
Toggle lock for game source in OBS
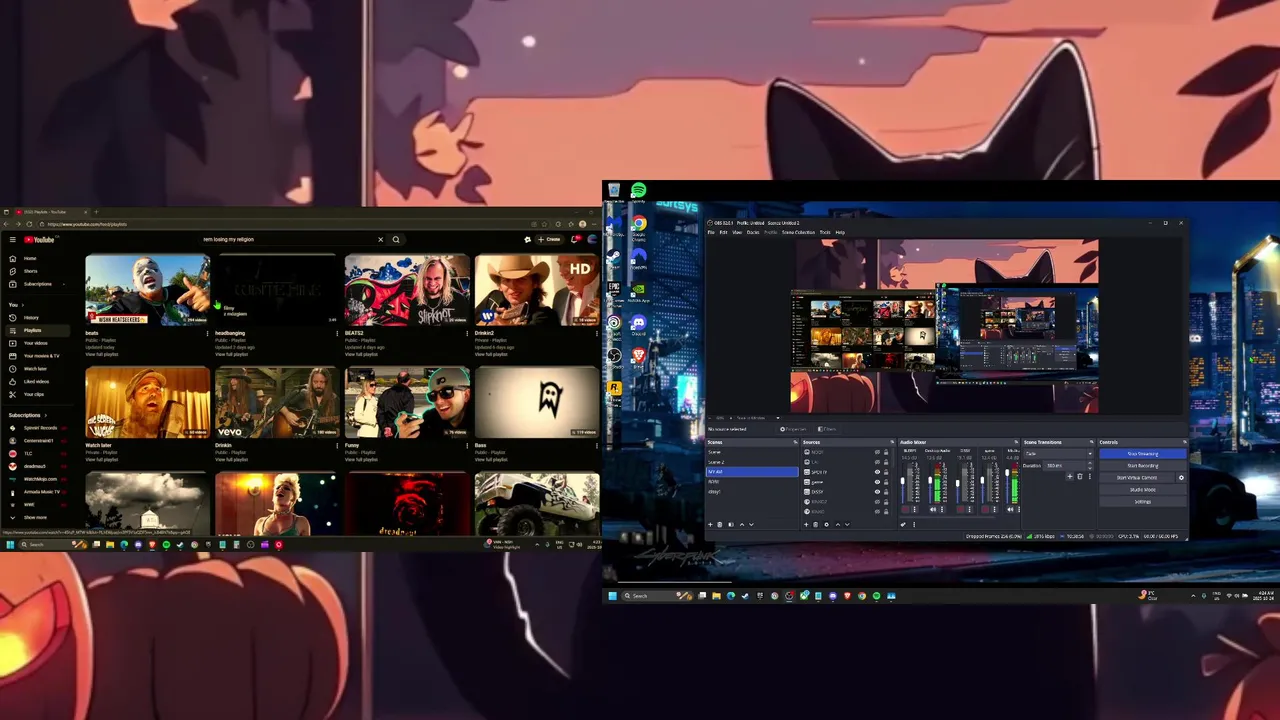point(886,482)
